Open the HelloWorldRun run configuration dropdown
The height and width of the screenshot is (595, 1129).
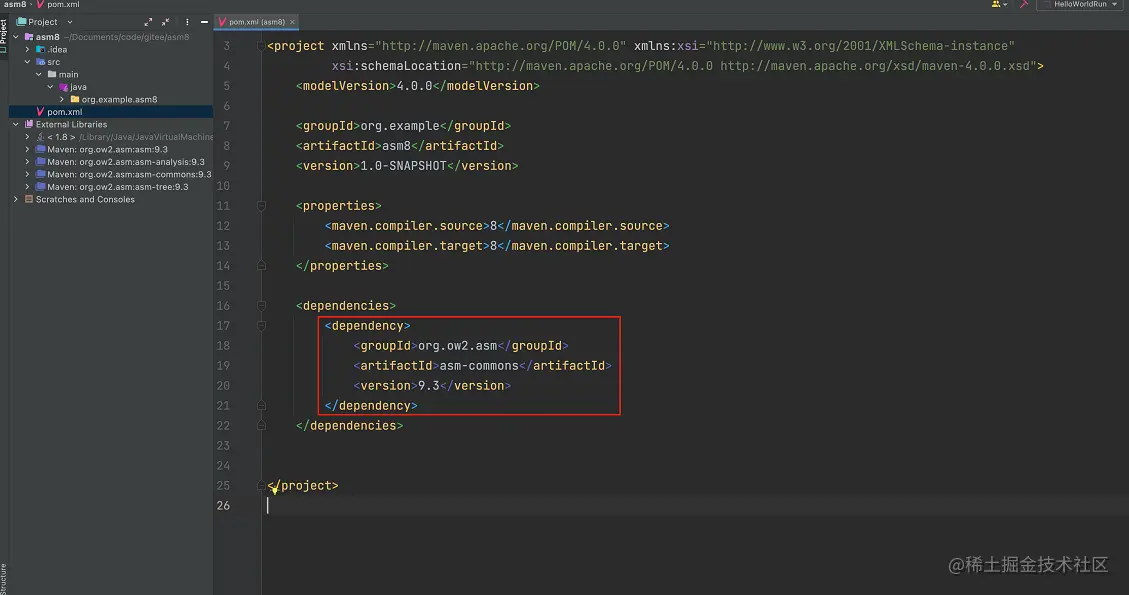coord(1080,4)
